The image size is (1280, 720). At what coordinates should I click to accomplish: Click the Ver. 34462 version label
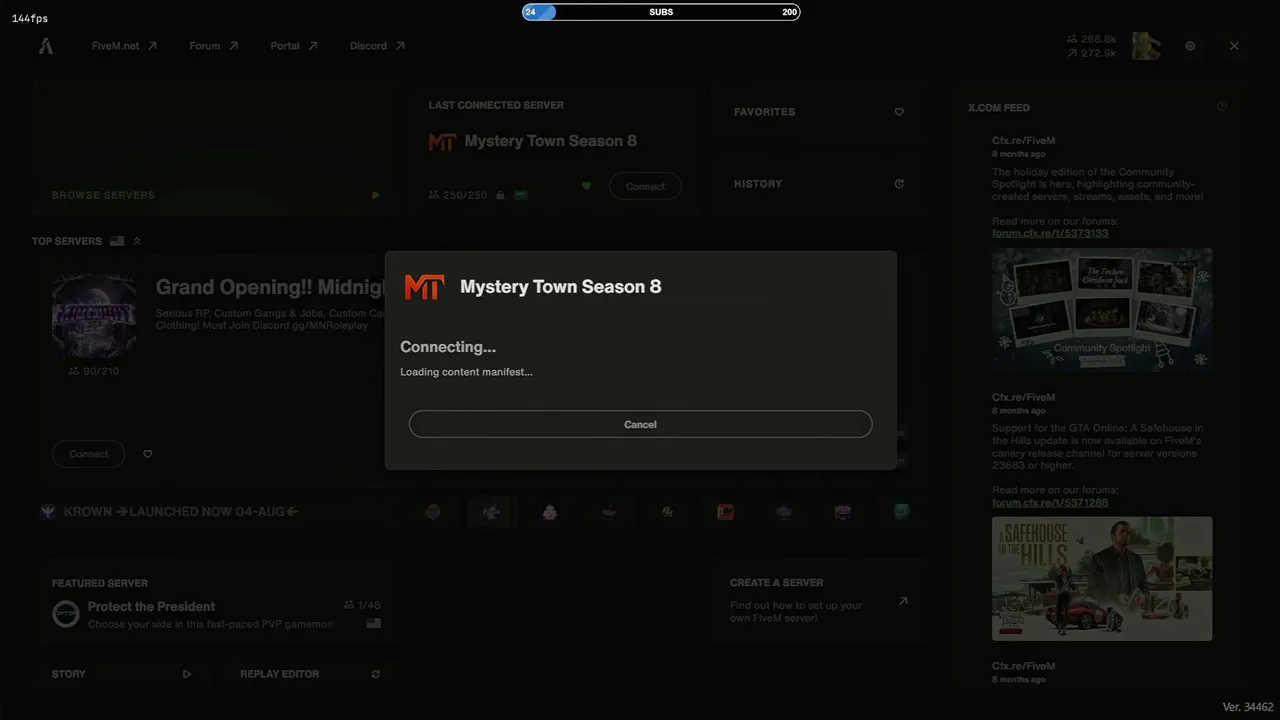tap(1248, 707)
